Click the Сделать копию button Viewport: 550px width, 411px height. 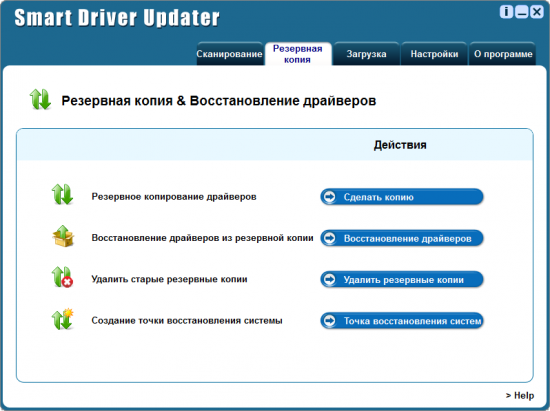(402, 197)
